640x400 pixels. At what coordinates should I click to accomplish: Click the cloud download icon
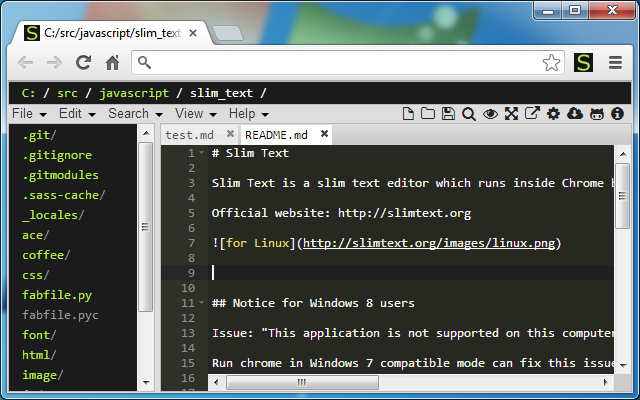pyautogui.click(x=575, y=113)
